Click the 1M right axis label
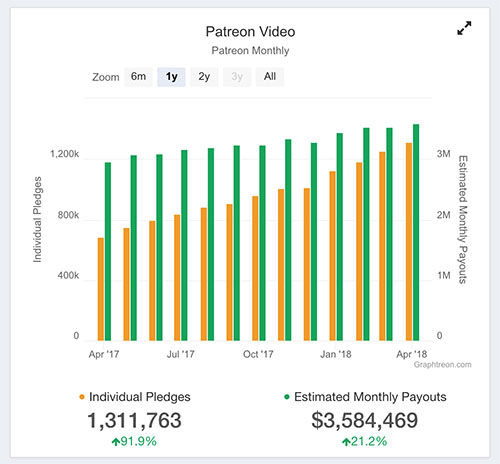Viewport: 500px width, 464px height. pyautogui.click(x=444, y=275)
